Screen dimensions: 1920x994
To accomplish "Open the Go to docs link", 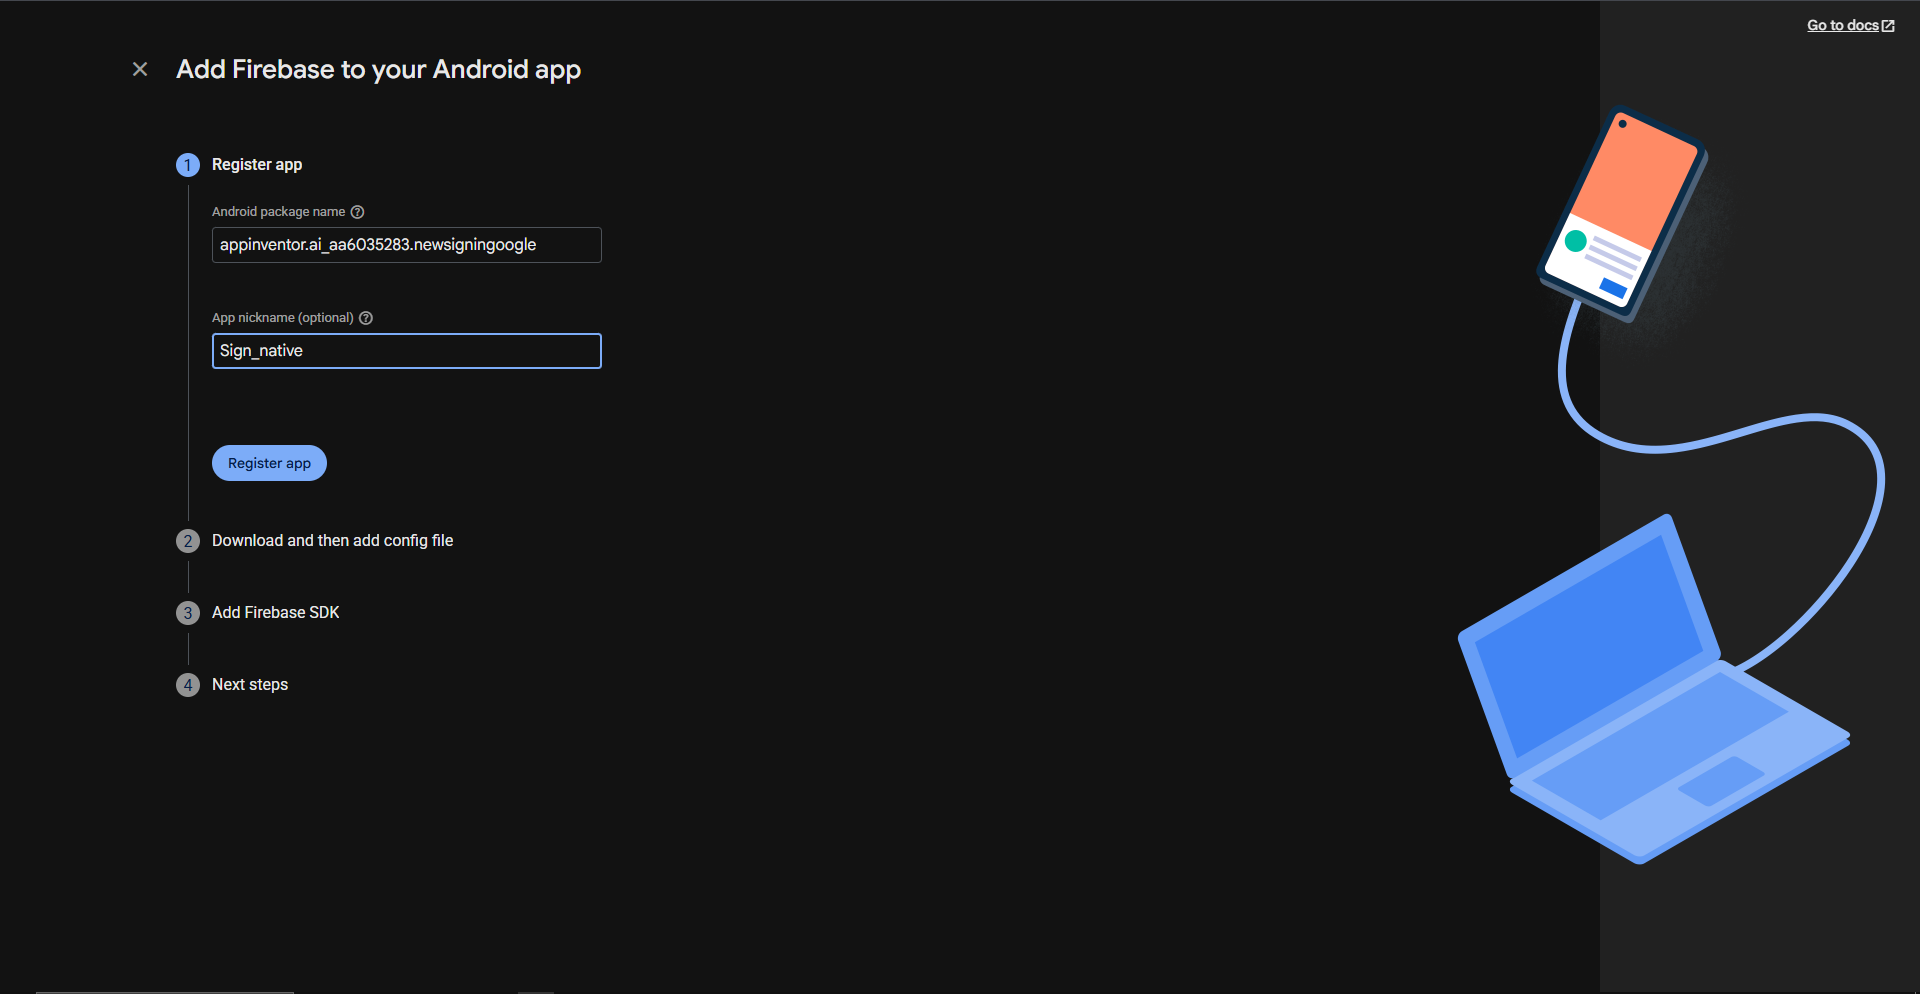I will [x=1842, y=26].
